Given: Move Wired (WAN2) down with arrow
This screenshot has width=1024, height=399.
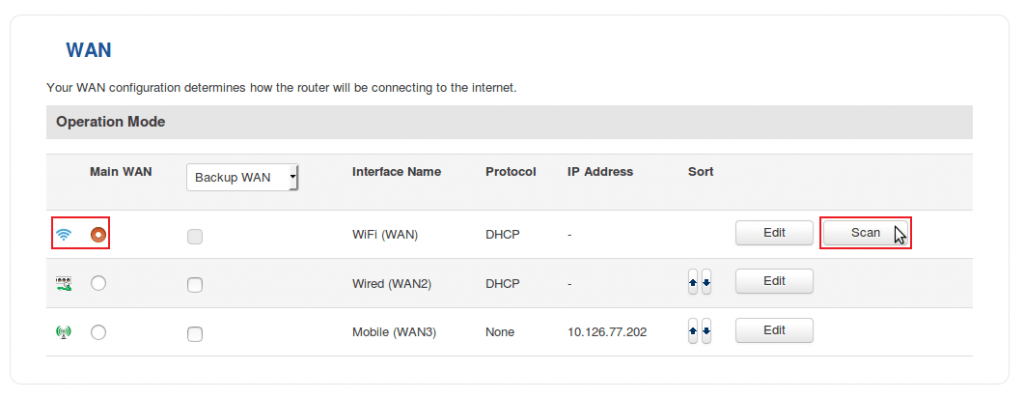Looking at the screenshot, I should pos(706,282).
